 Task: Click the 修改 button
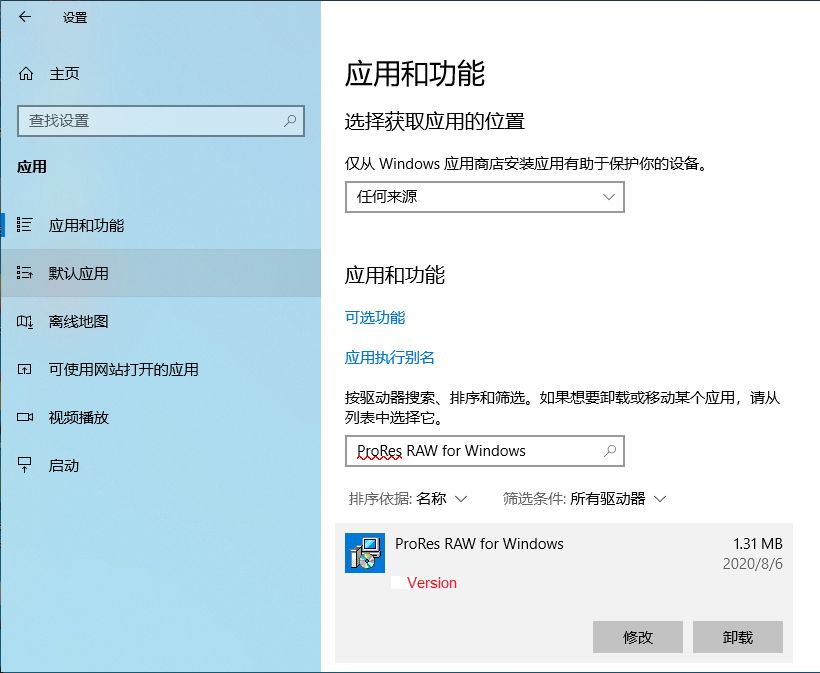[x=637, y=637]
